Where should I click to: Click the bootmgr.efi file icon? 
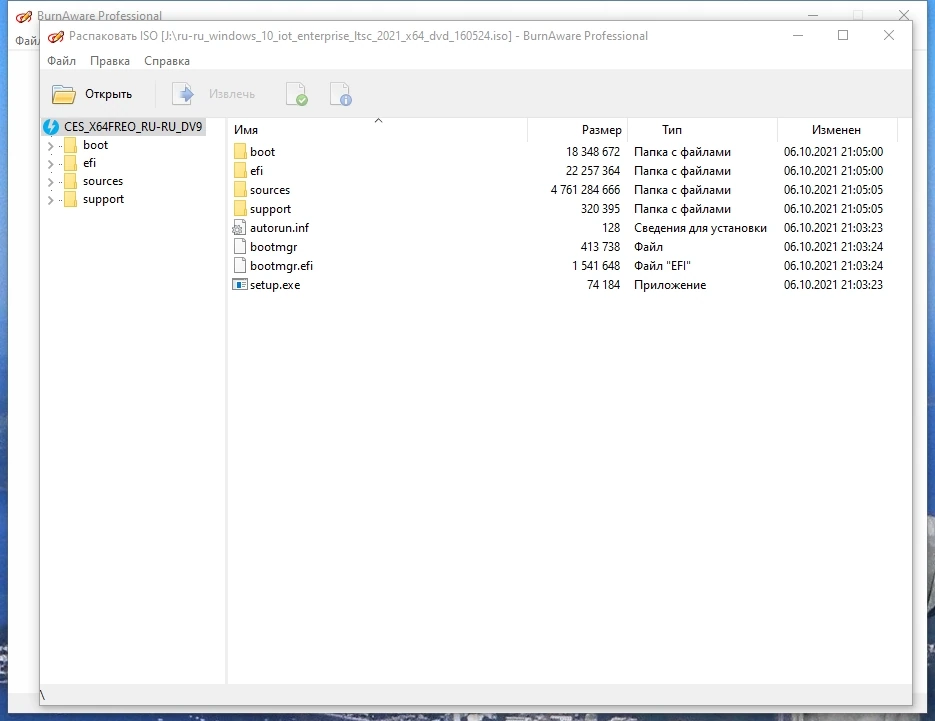pyautogui.click(x=240, y=265)
